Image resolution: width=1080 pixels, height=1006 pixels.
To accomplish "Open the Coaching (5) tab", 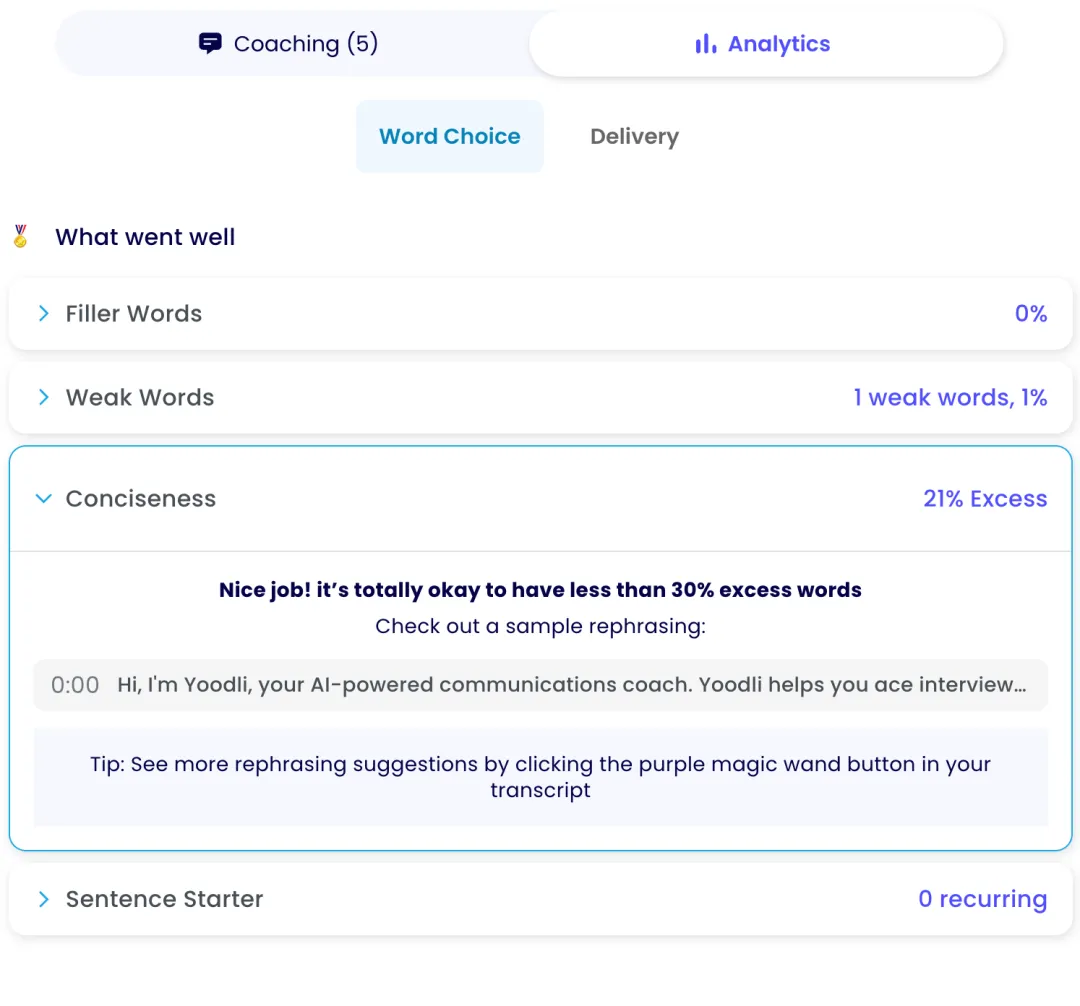I will pyautogui.click(x=292, y=43).
